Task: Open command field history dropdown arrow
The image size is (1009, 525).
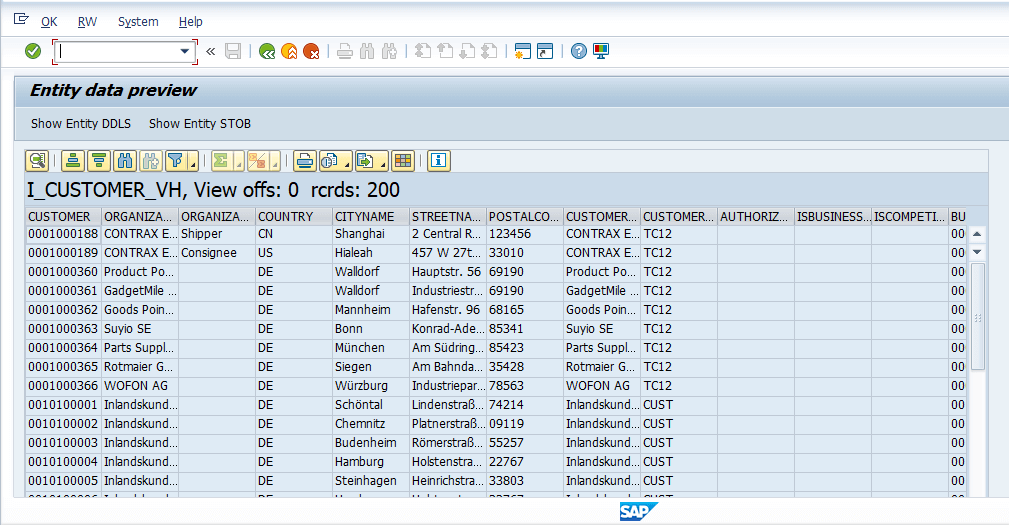Action: pyautogui.click(x=185, y=51)
